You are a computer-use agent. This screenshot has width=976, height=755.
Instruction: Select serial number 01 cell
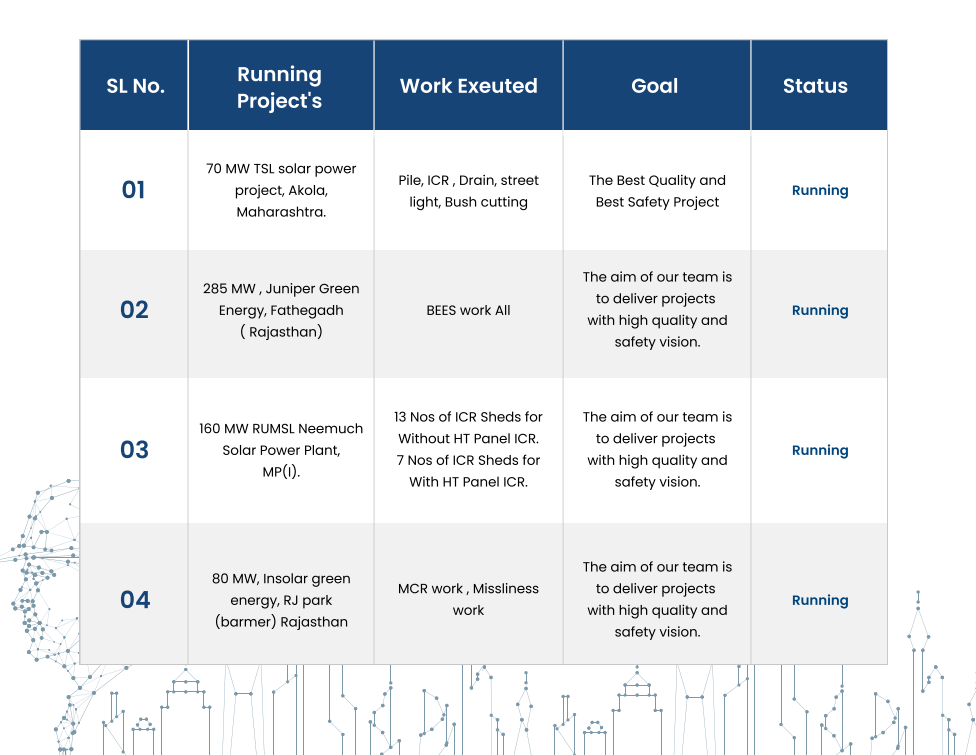click(x=134, y=190)
